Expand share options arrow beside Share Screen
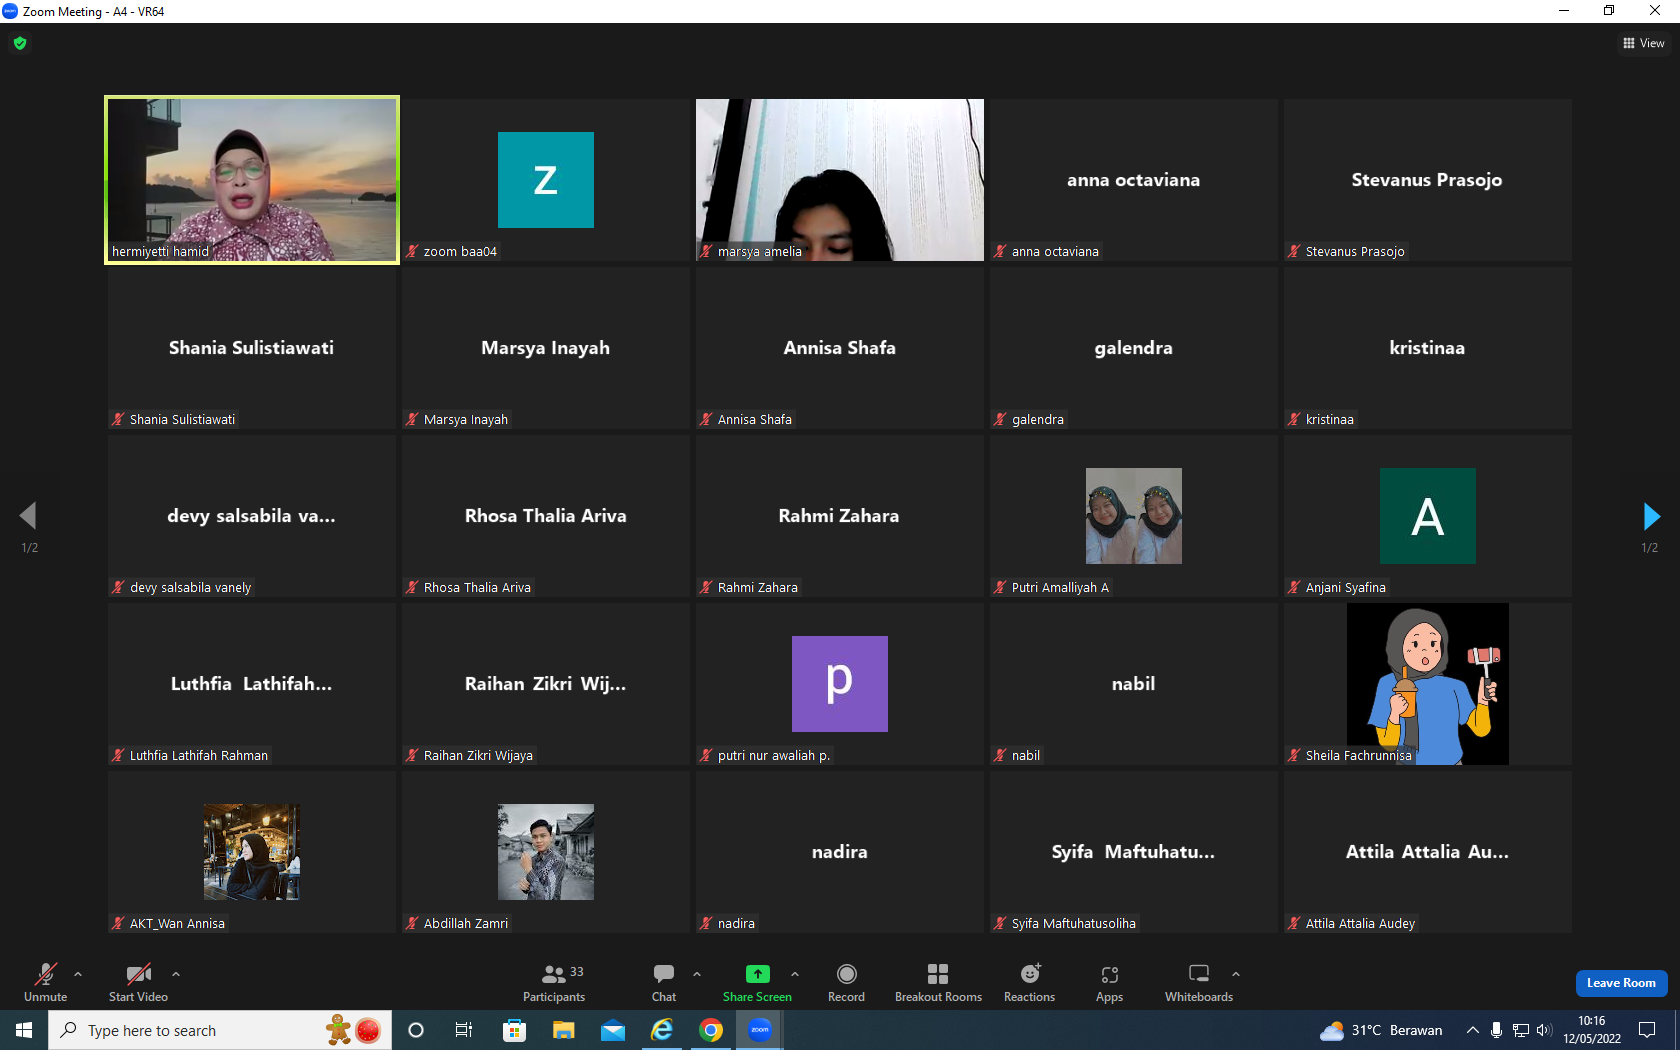This screenshot has height=1050, width=1680. tap(795, 974)
